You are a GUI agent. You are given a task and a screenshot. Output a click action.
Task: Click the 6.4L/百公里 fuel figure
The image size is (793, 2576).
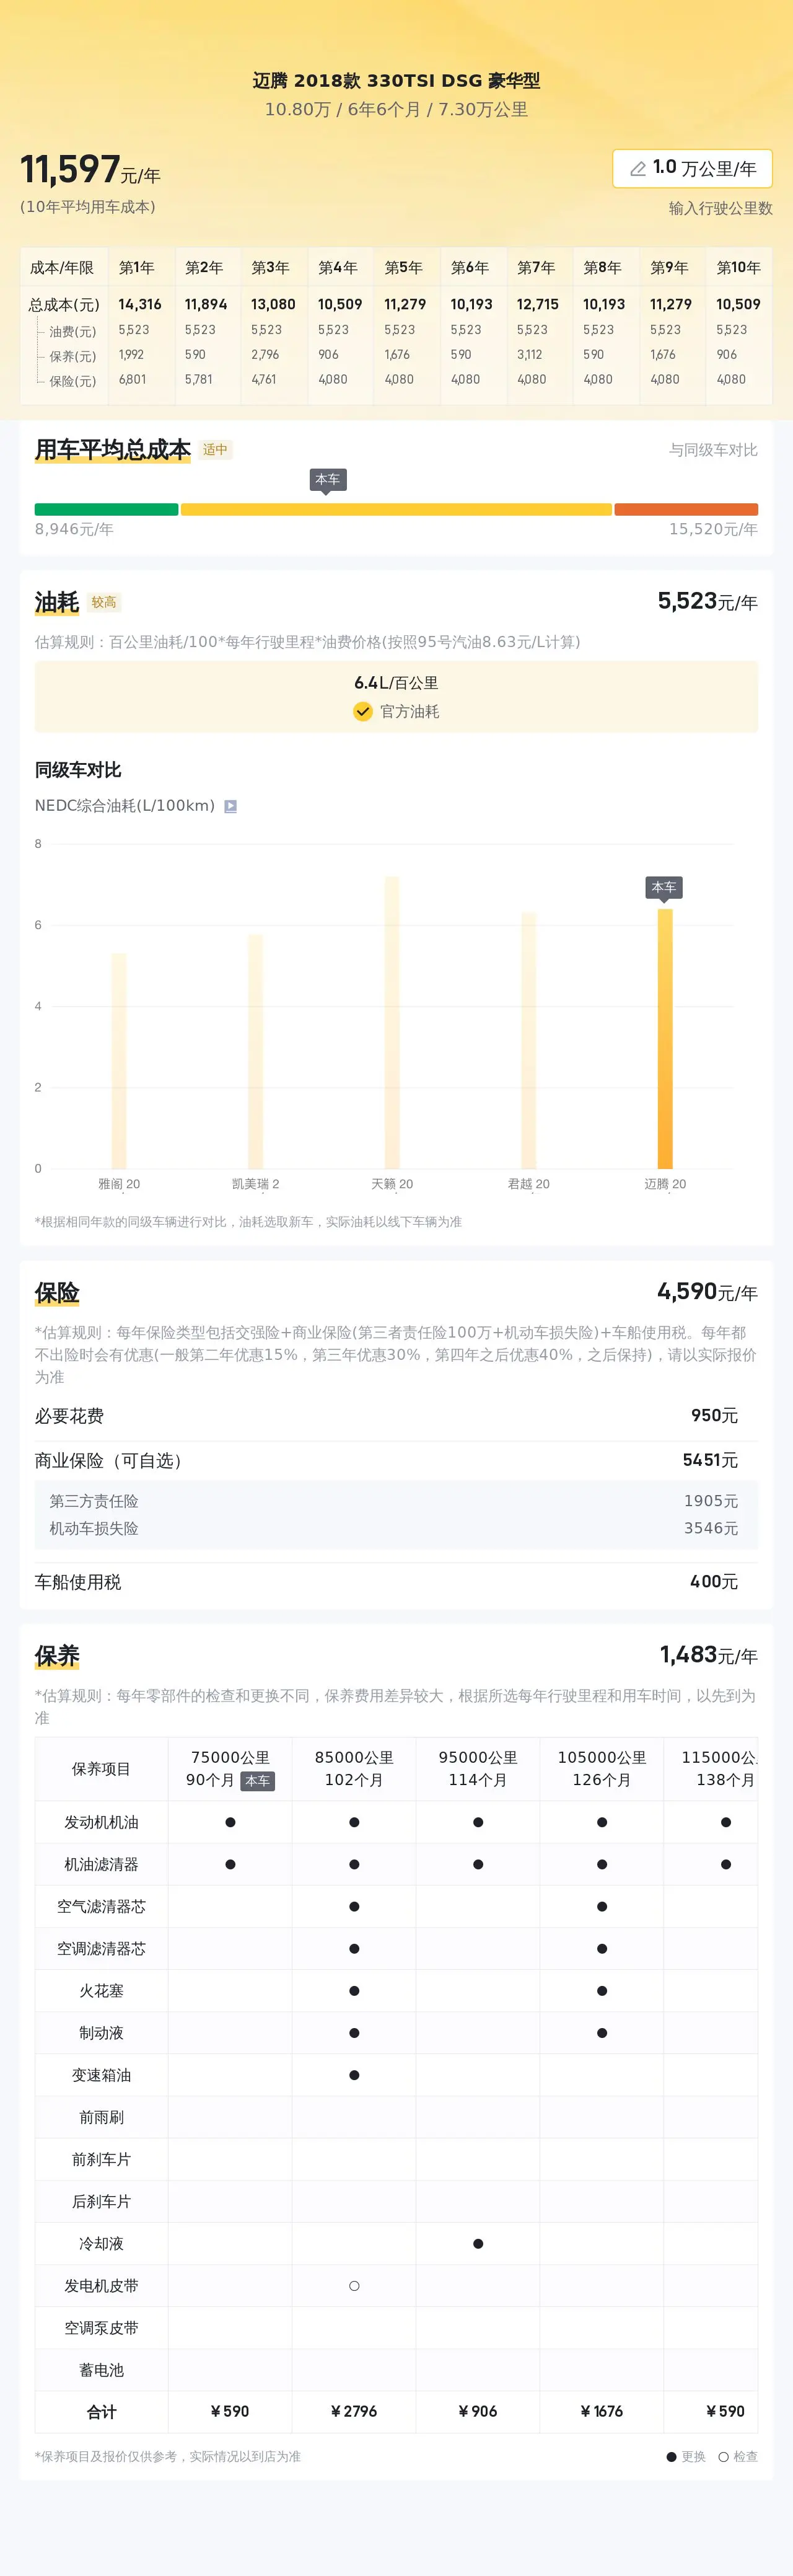(396, 683)
